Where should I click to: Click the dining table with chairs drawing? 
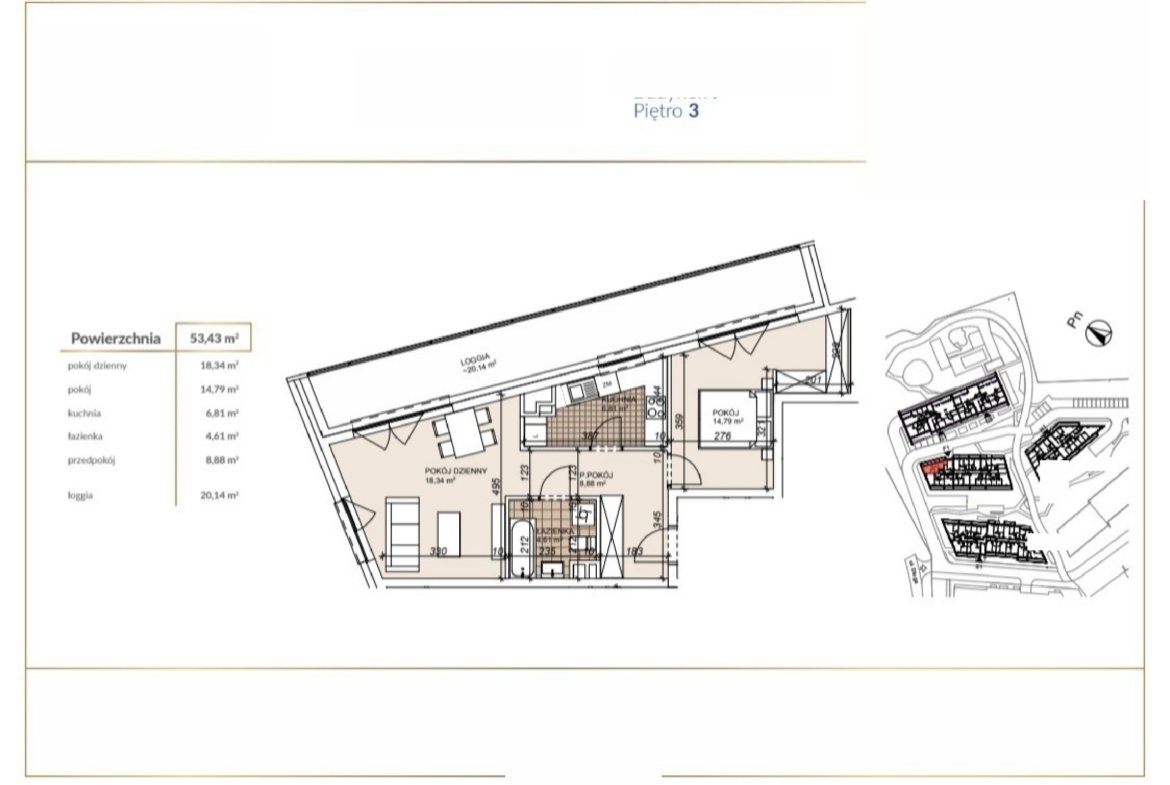pyautogui.click(x=463, y=433)
